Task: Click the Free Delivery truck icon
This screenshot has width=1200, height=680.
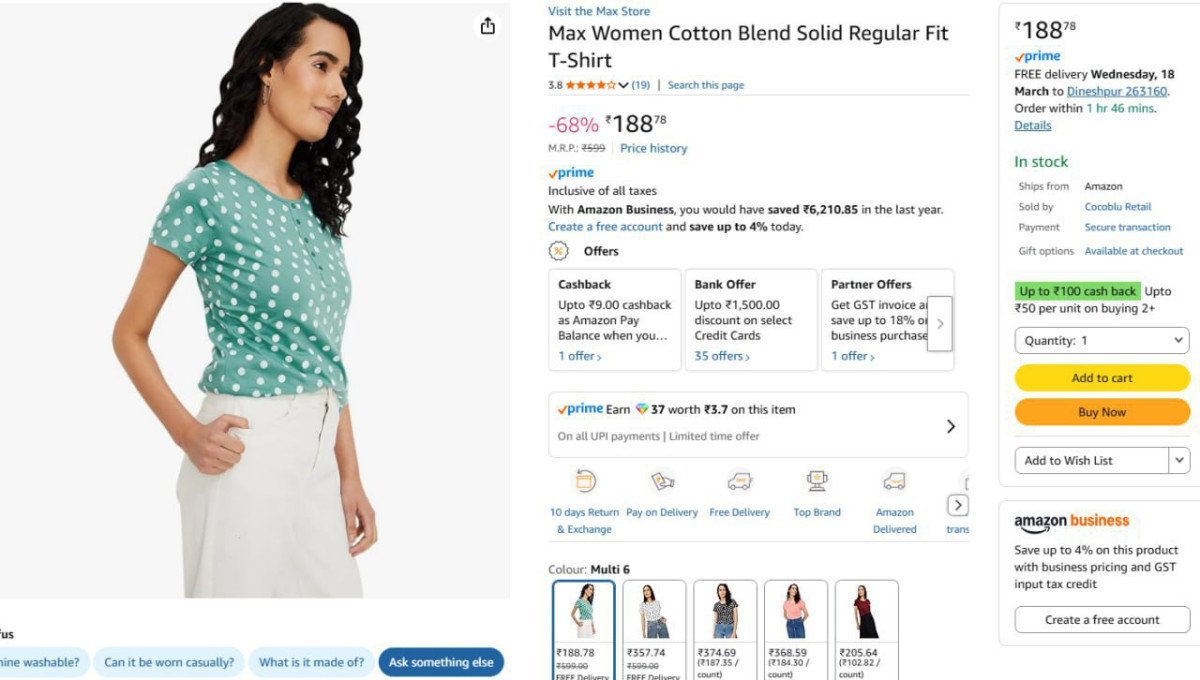Action: tap(739, 481)
